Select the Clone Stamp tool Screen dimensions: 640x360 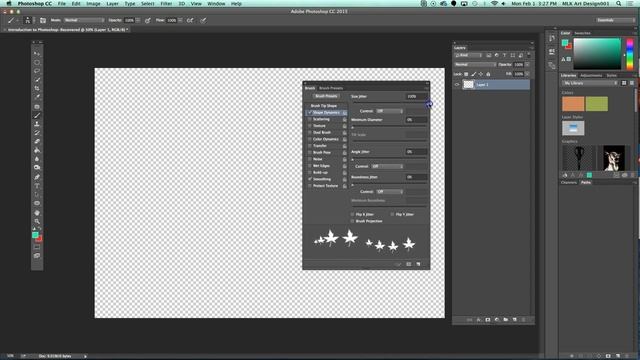tap(37, 124)
